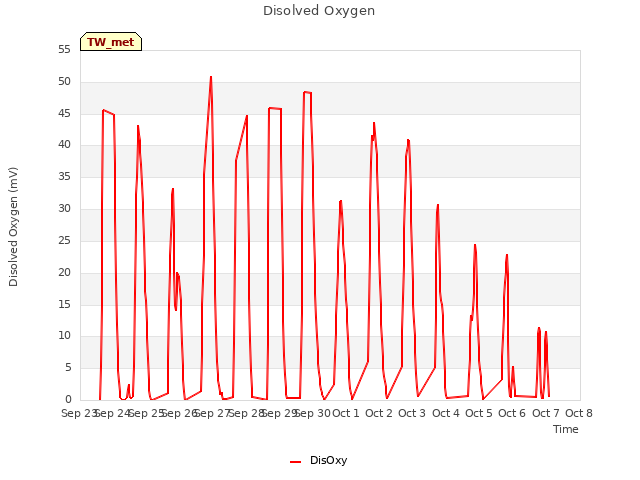Click the 35 y-axis tick value
This screenshot has height=480, width=640.
point(64,176)
